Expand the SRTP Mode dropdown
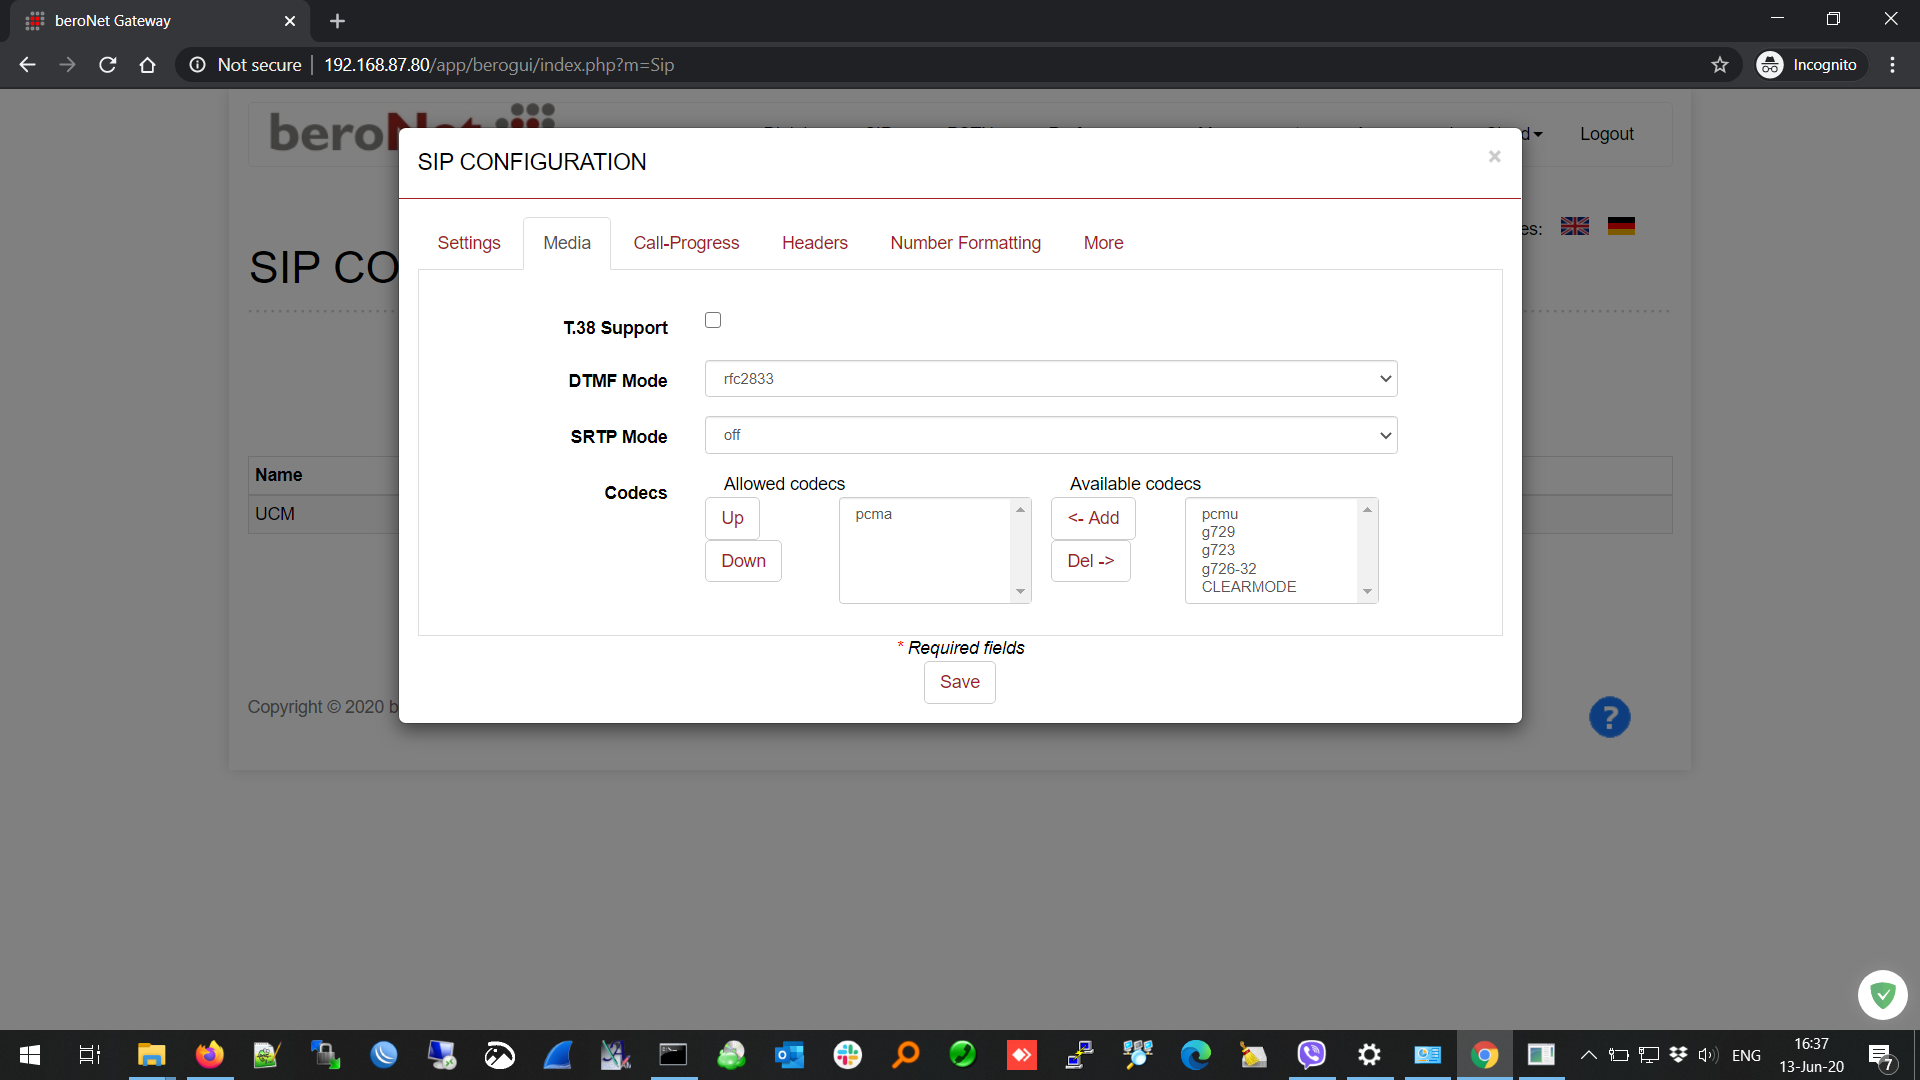The width and height of the screenshot is (1920, 1080). [1050, 435]
